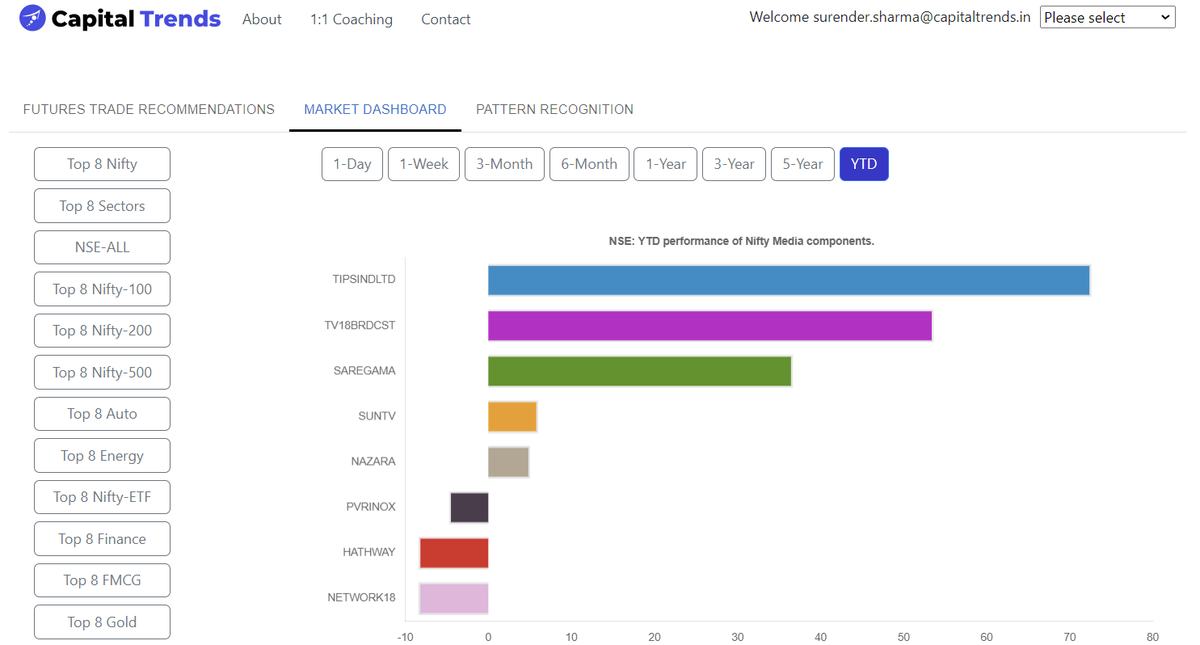The image size is (1200, 645).
Task: Show Top 8 Nifty-100 stocks
Action: 102,289
